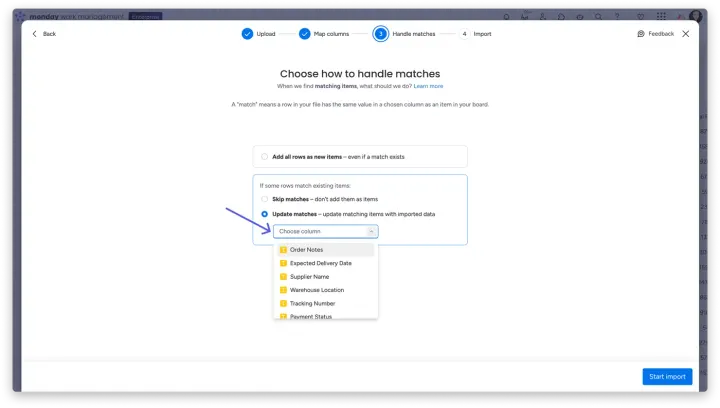Click the Map columns step checkmark

304,34
